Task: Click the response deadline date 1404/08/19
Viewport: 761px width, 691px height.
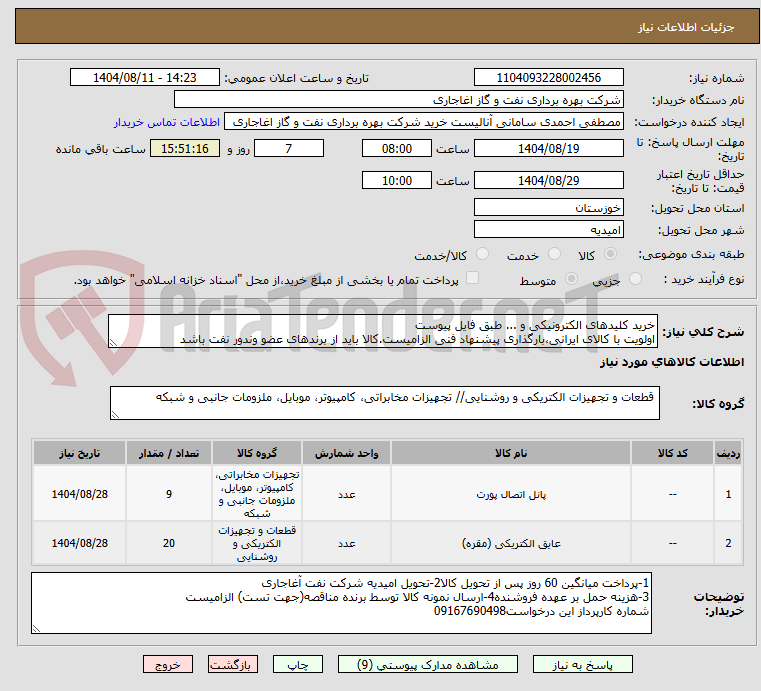Action: [x=548, y=148]
